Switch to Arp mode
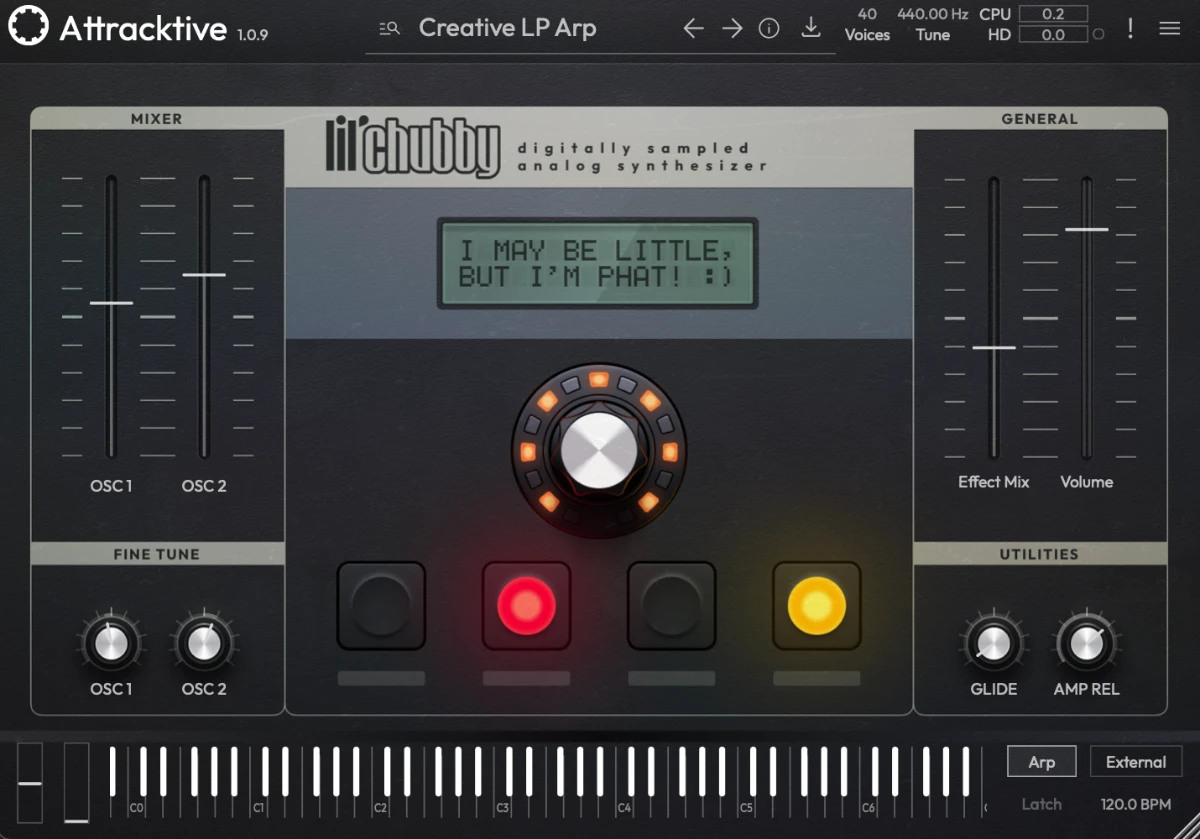This screenshot has height=839, width=1200. coord(1041,761)
